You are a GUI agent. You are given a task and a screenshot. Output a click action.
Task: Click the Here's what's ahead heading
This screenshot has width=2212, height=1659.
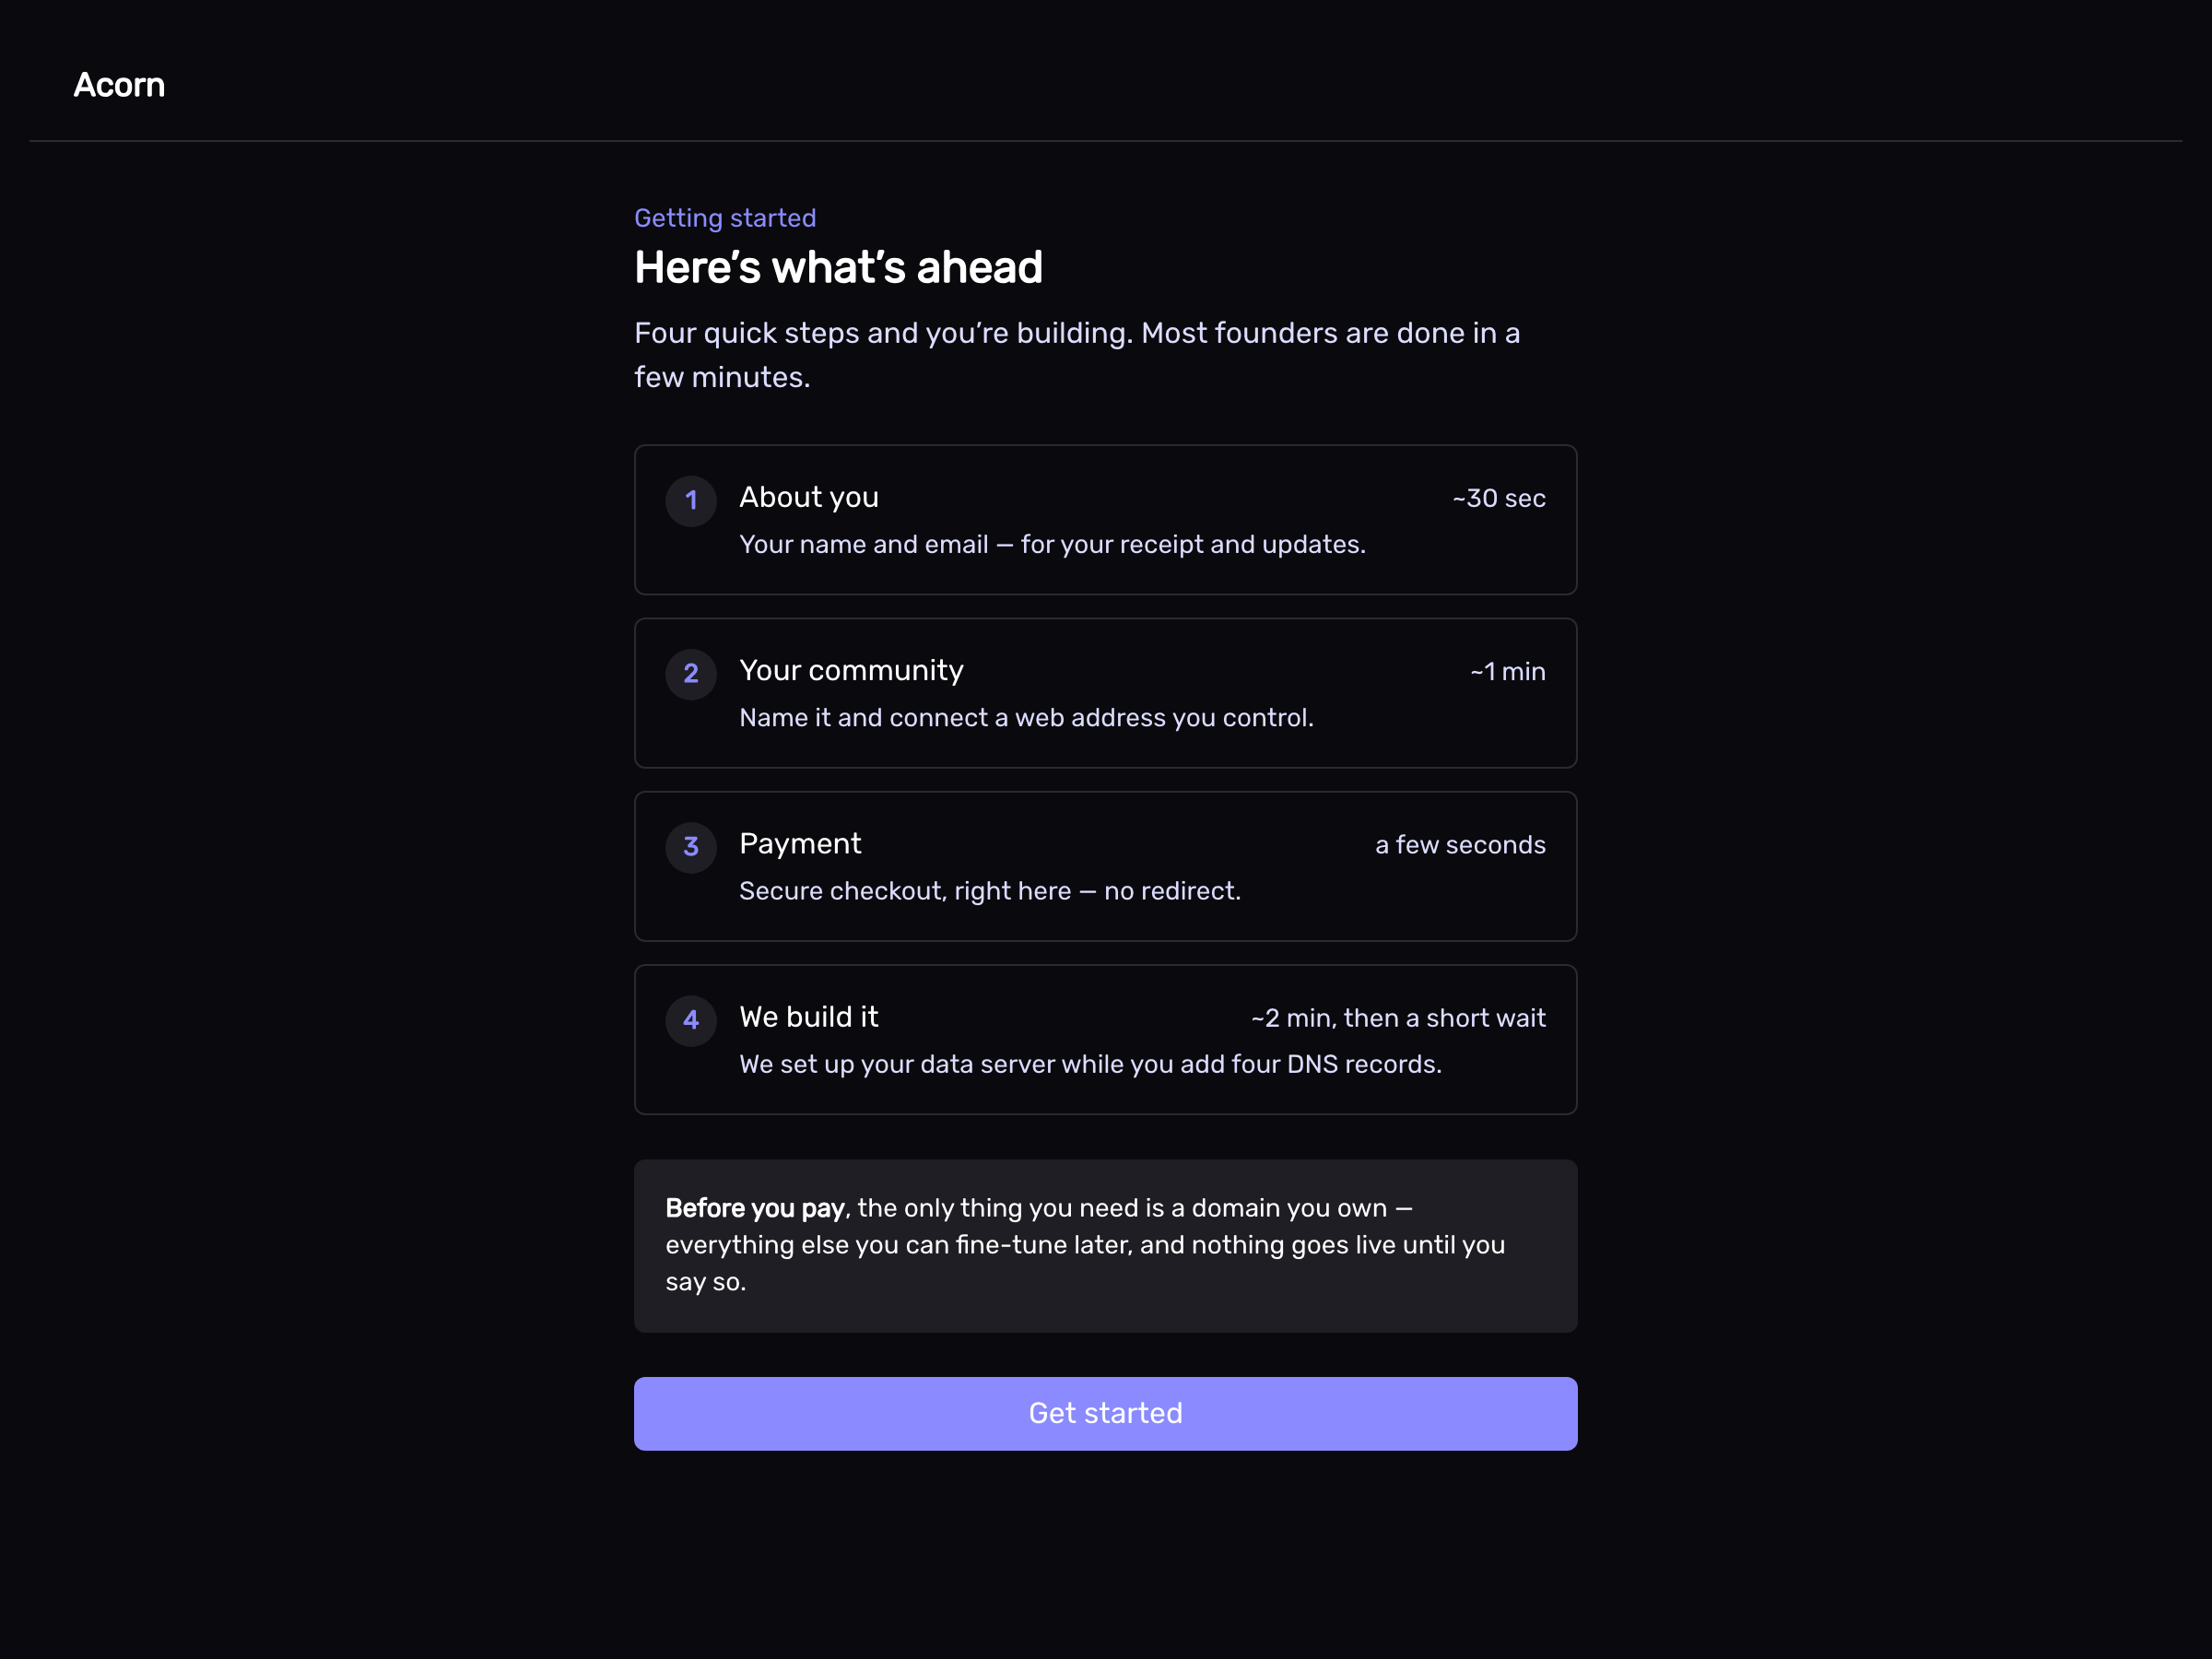pos(838,268)
